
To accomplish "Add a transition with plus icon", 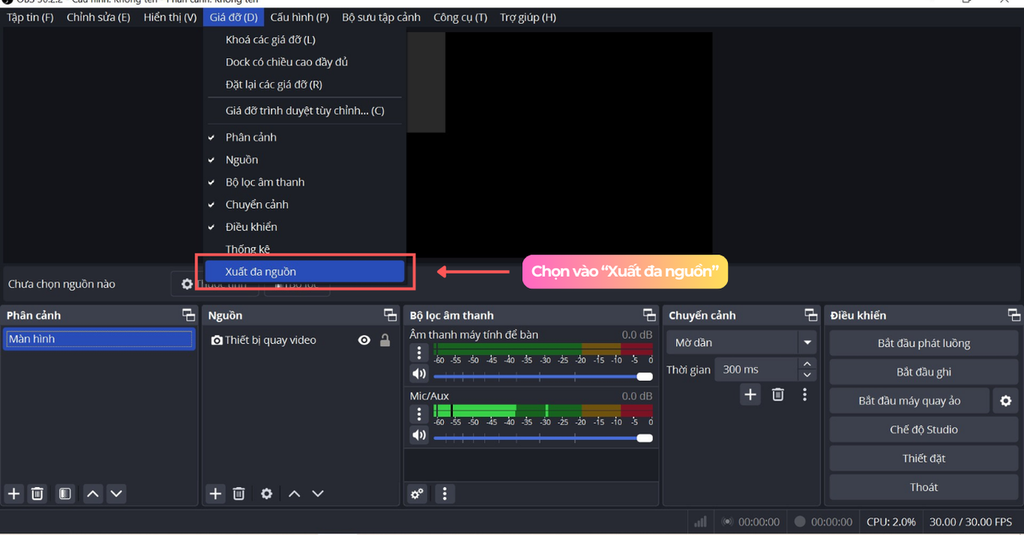I will tap(750, 395).
